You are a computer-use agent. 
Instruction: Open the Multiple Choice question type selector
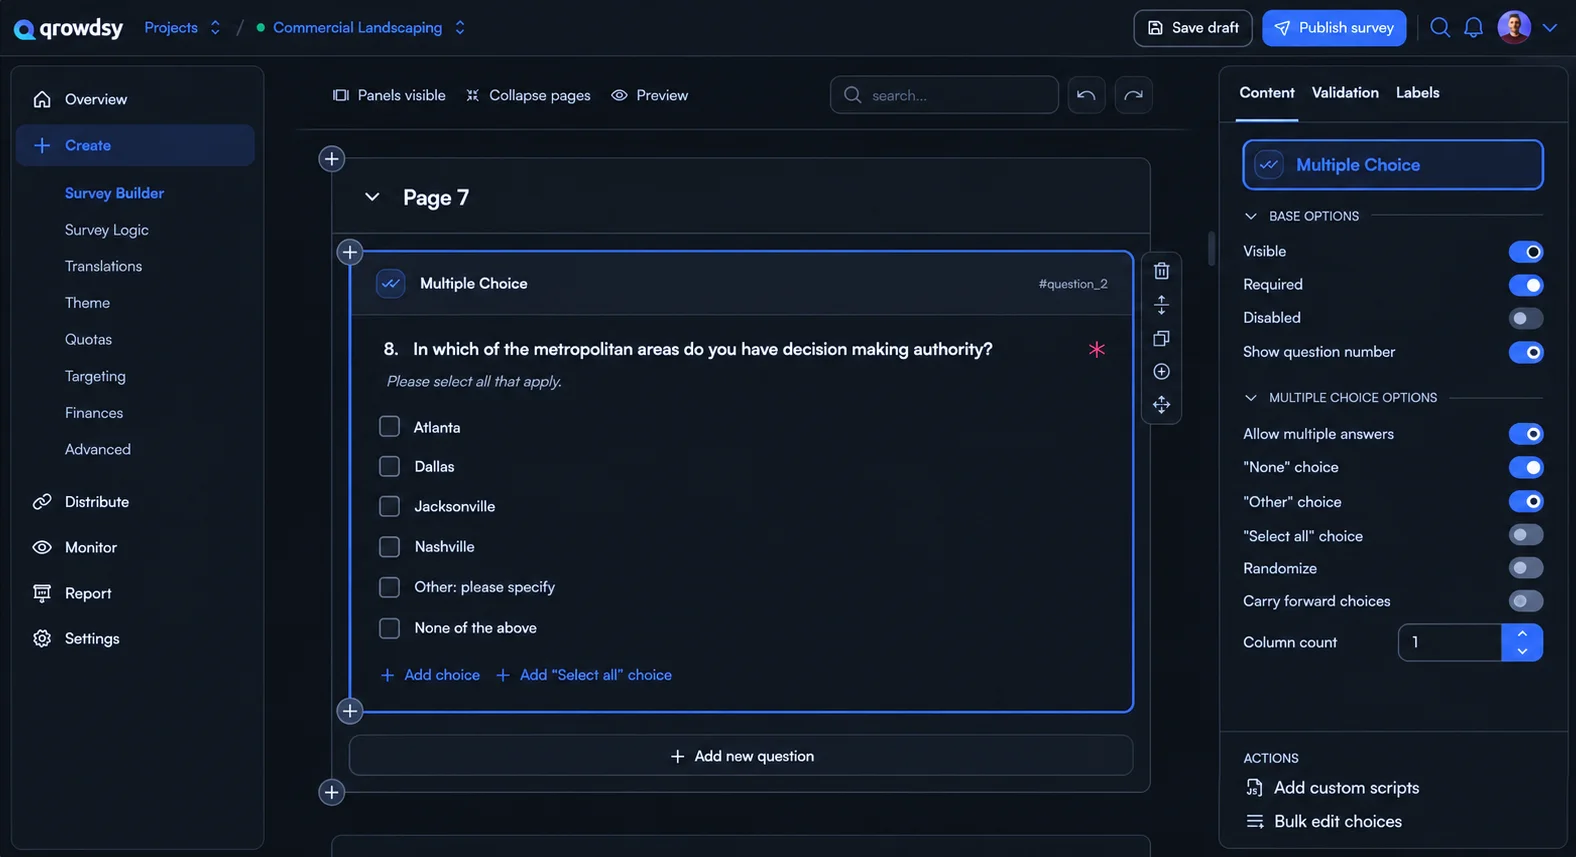(1392, 165)
